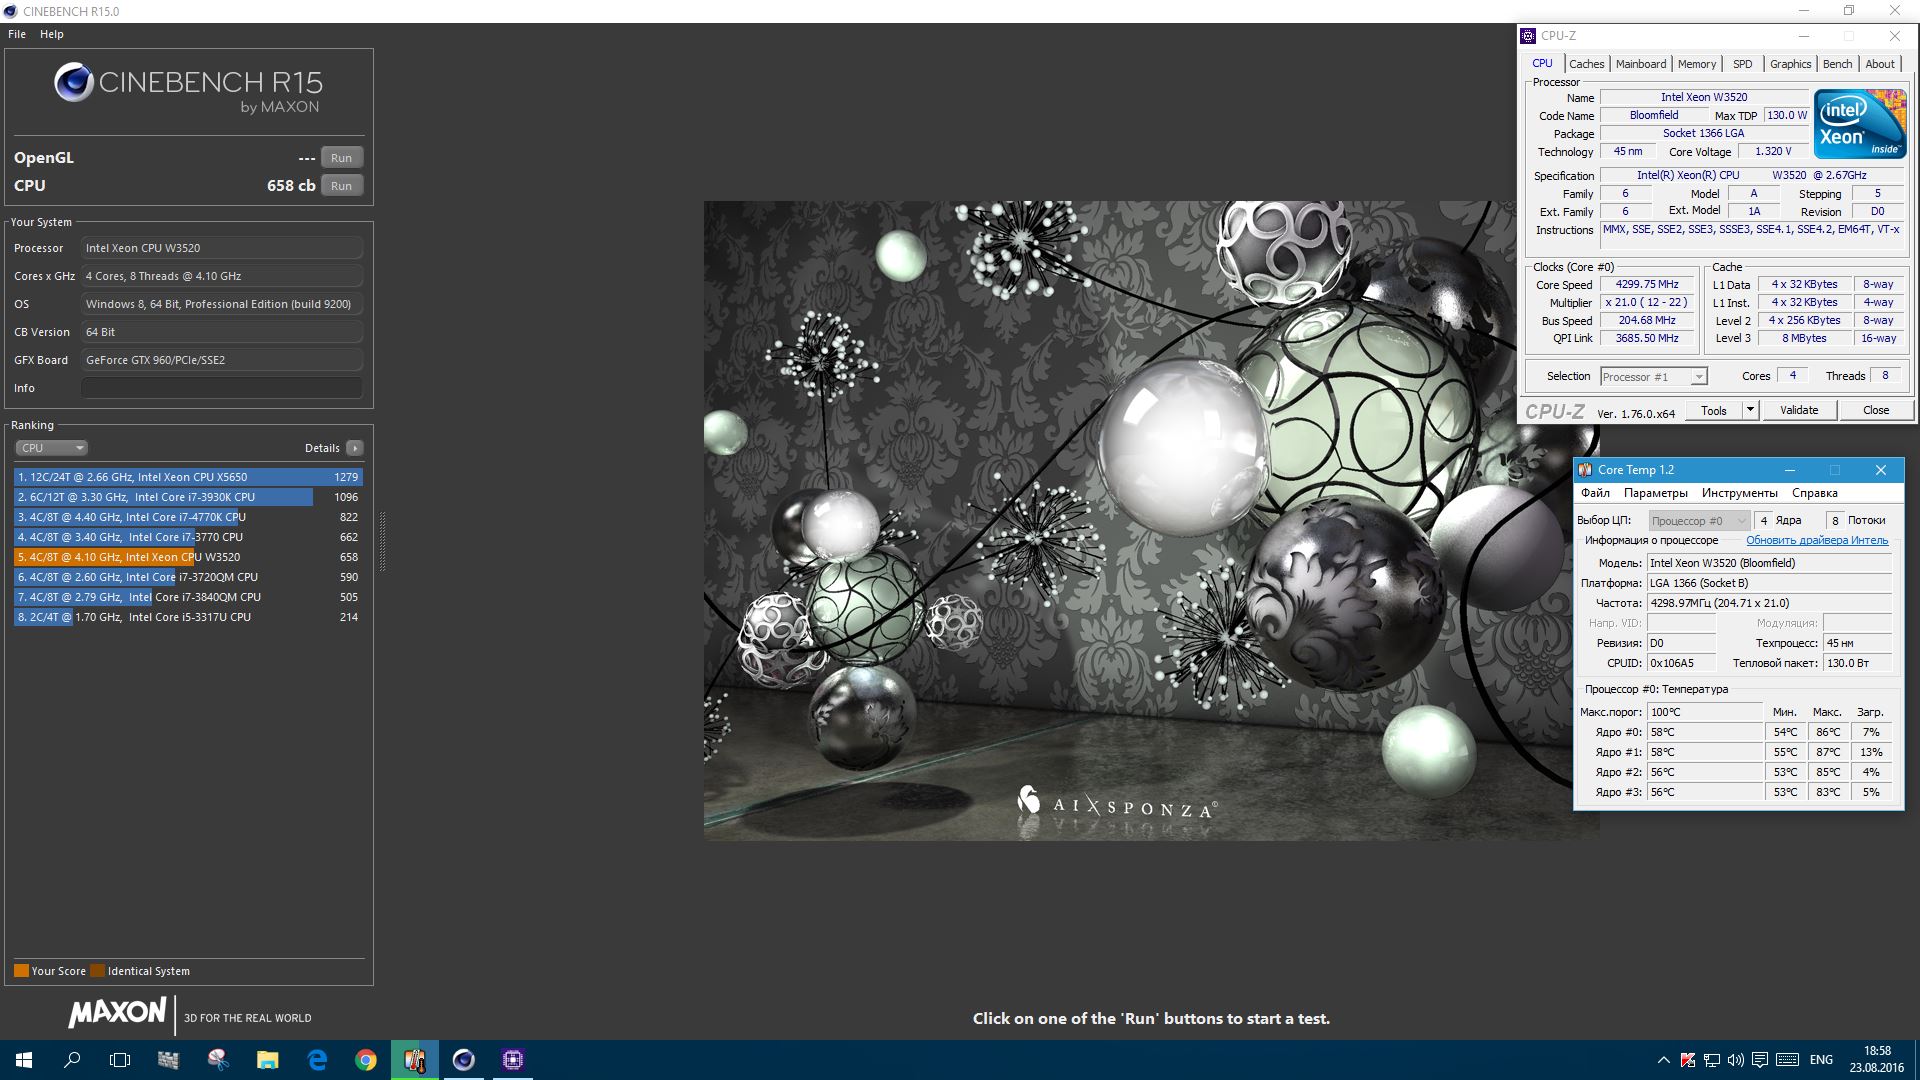
Task: Click the Validate button in CPU-Z
Action: tap(1798, 410)
